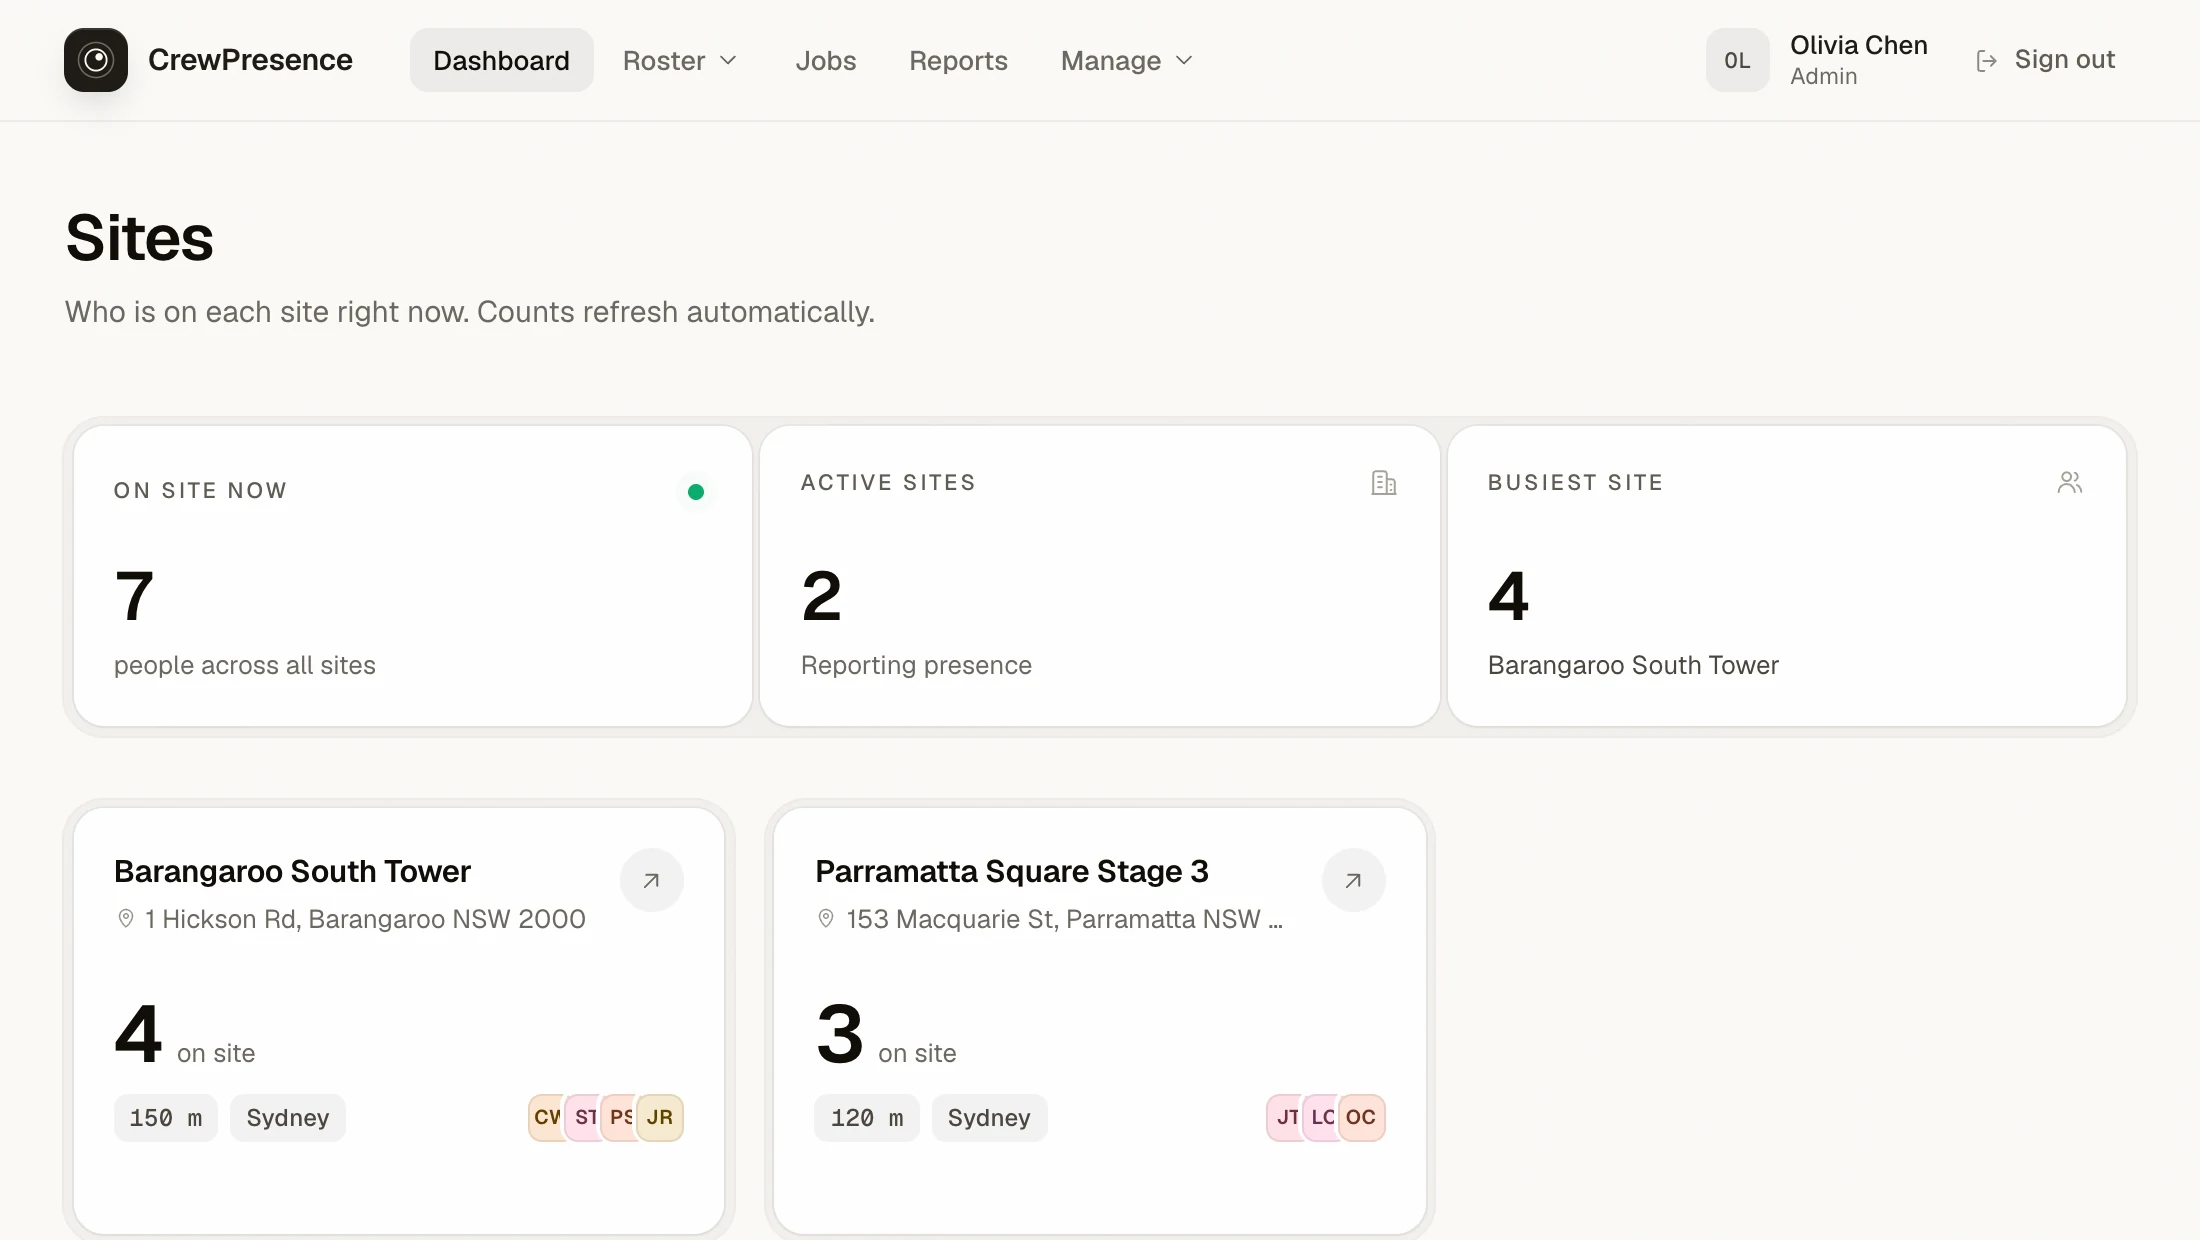Open Barangaroo South Tower via arrow icon
The width and height of the screenshot is (2200, 1240).
(652, 880)
